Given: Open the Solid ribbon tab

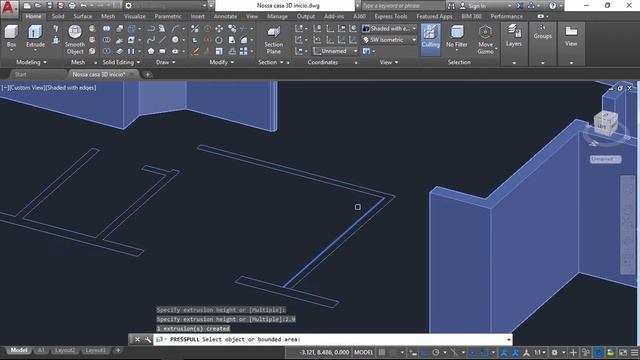Looking at the screenshot, I should pos(58,16).
